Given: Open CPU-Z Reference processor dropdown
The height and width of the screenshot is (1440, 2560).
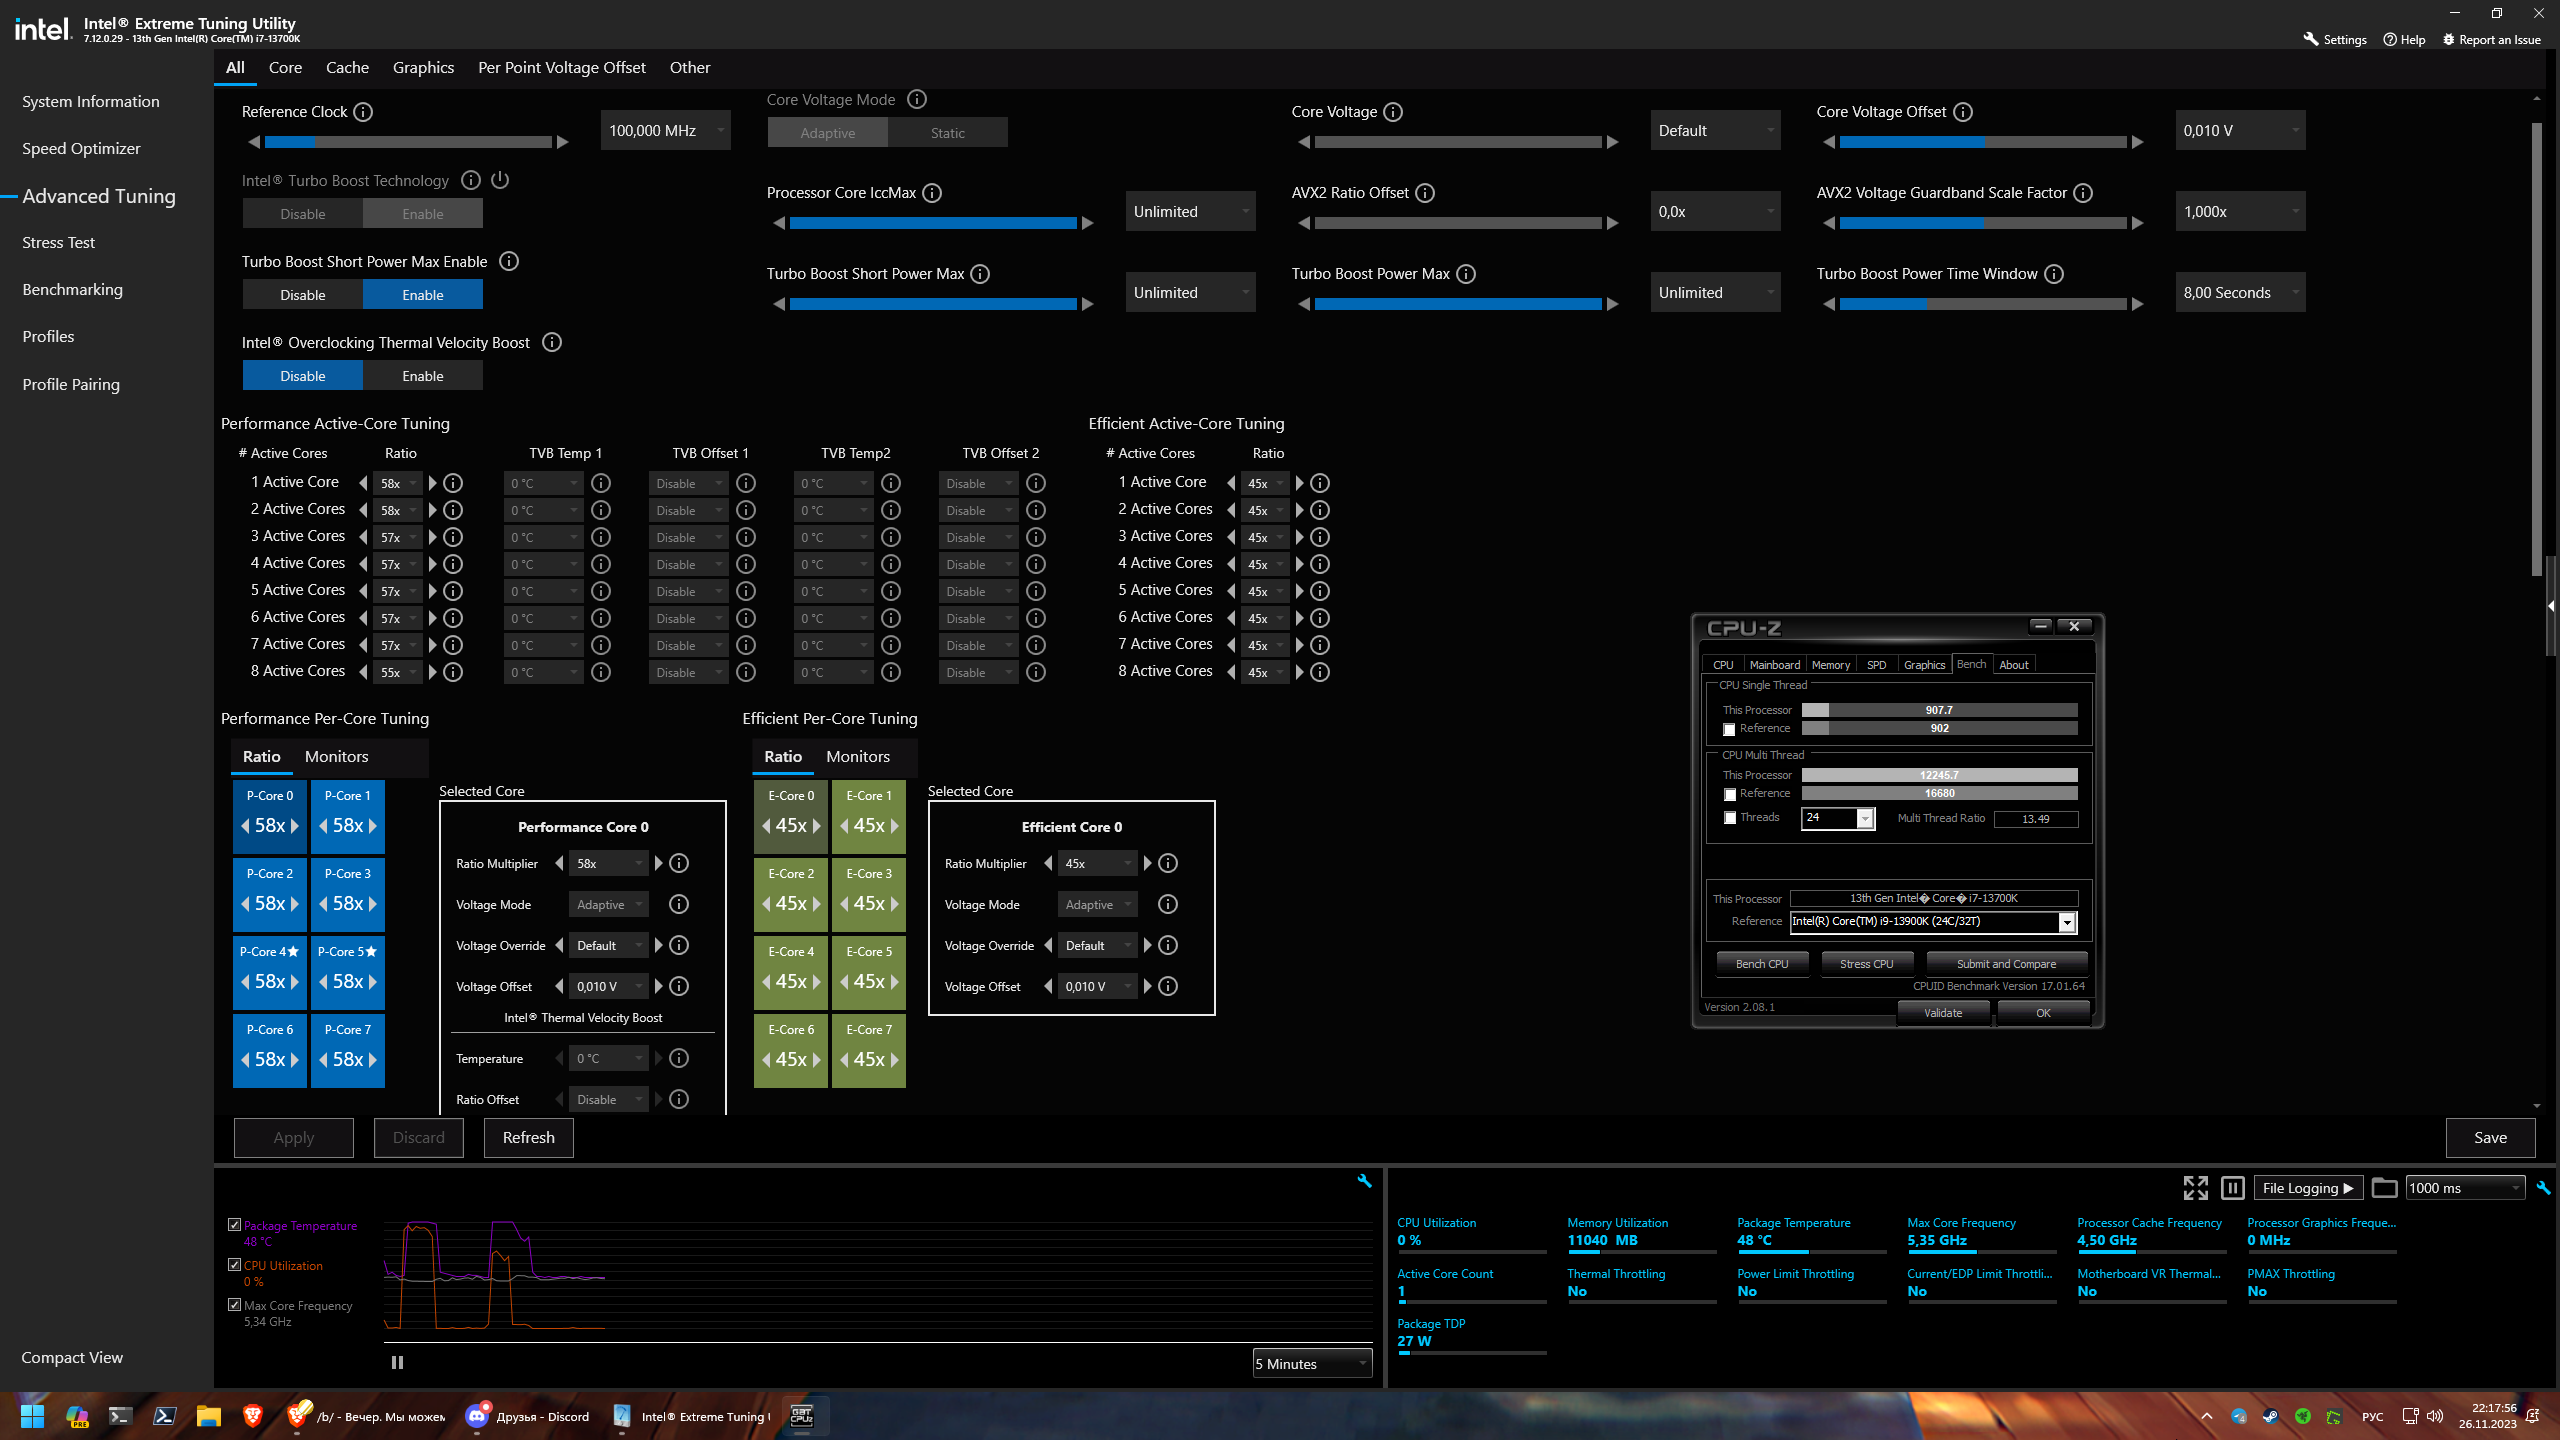Looking at the screenshot, I should (1934, 922).
